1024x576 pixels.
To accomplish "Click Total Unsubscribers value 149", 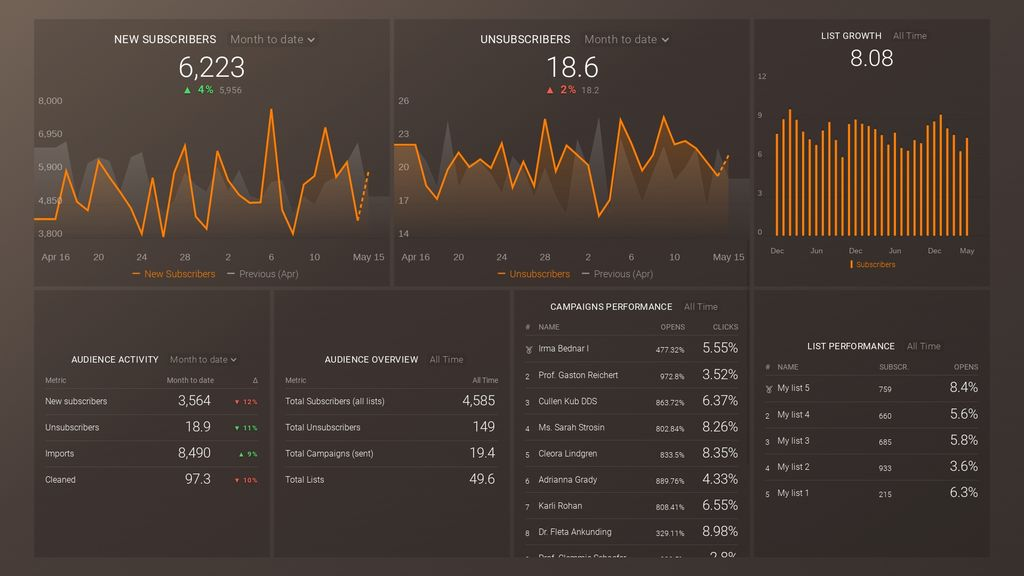I will coord(483,426).
